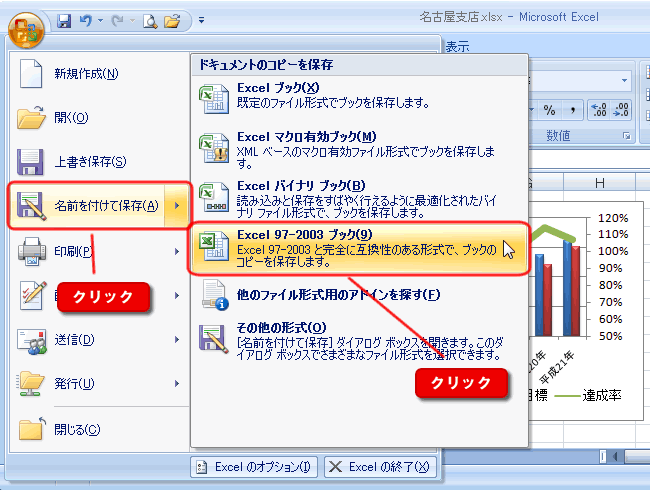650x490 pixels.
Task: Open the number format combo box dropdown
Action: [624, 80]
